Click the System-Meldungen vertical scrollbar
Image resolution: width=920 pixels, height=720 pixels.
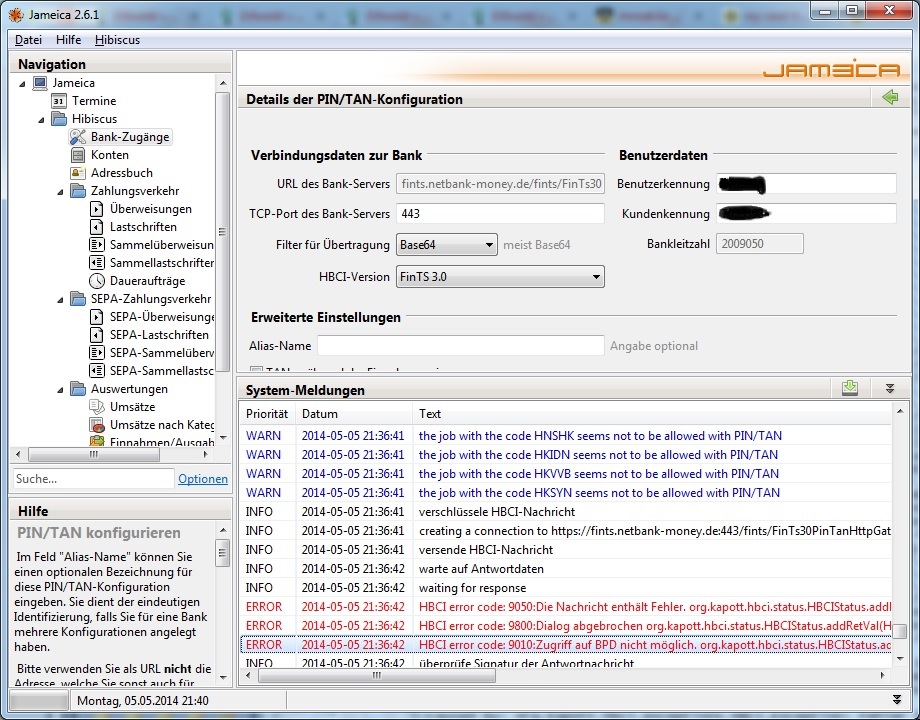click(899, 631)
